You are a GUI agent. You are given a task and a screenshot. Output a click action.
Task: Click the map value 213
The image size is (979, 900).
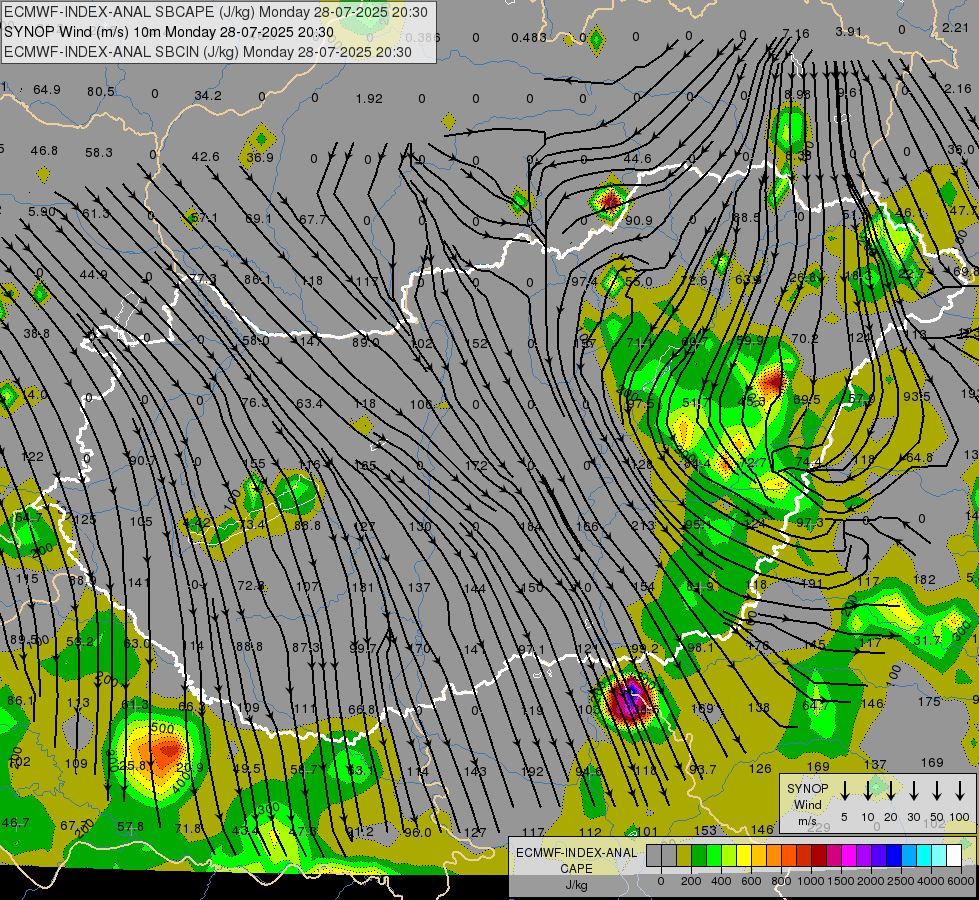[x=642, y=526]
